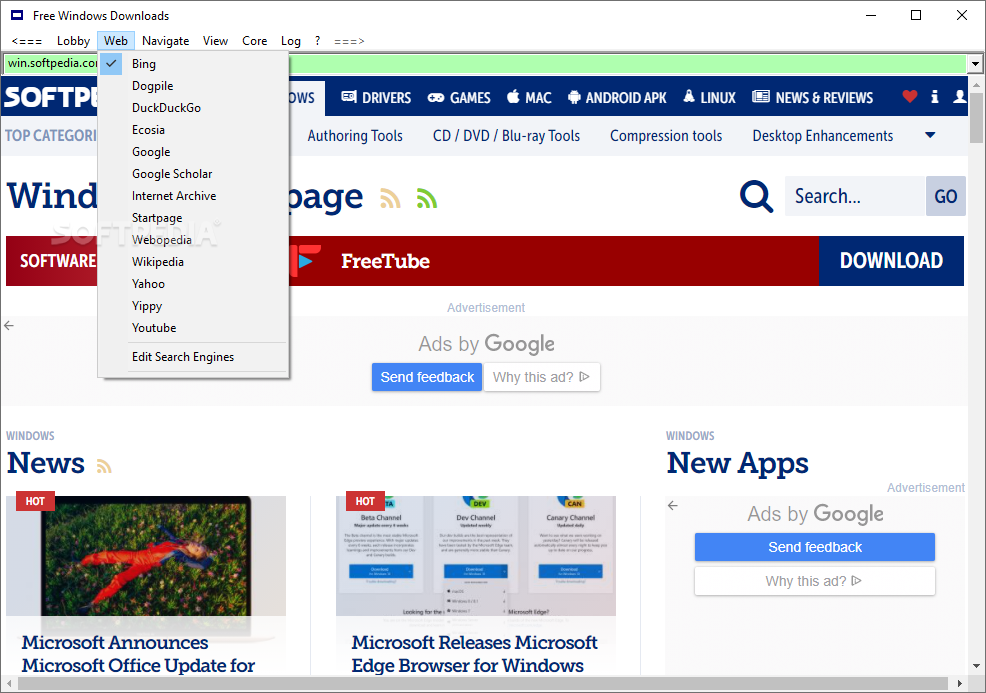Click in the Softpedia Search field
Image resolution: width=986 pixels, height=693 pixels.
coord(855,197)
